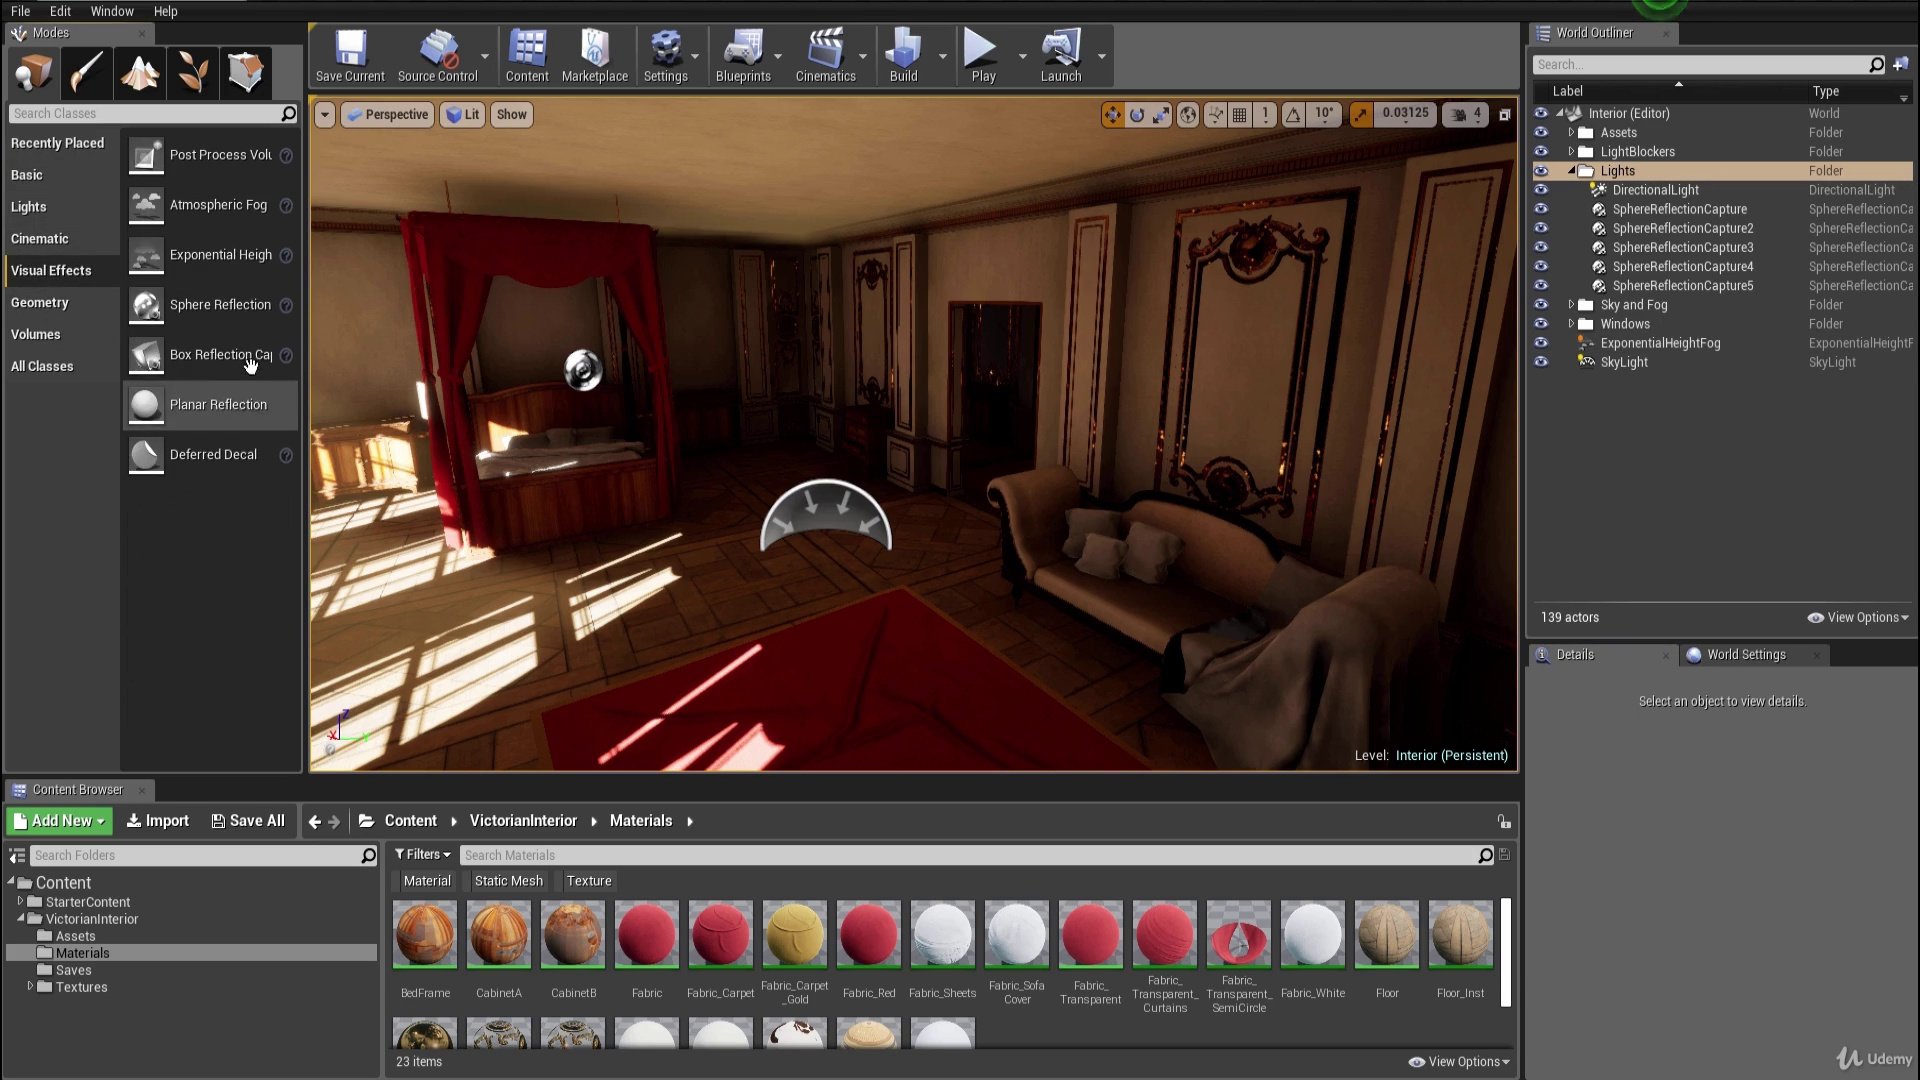
Task: Toggle SkyLight visibility eye icon
Action: (1541, 362)
